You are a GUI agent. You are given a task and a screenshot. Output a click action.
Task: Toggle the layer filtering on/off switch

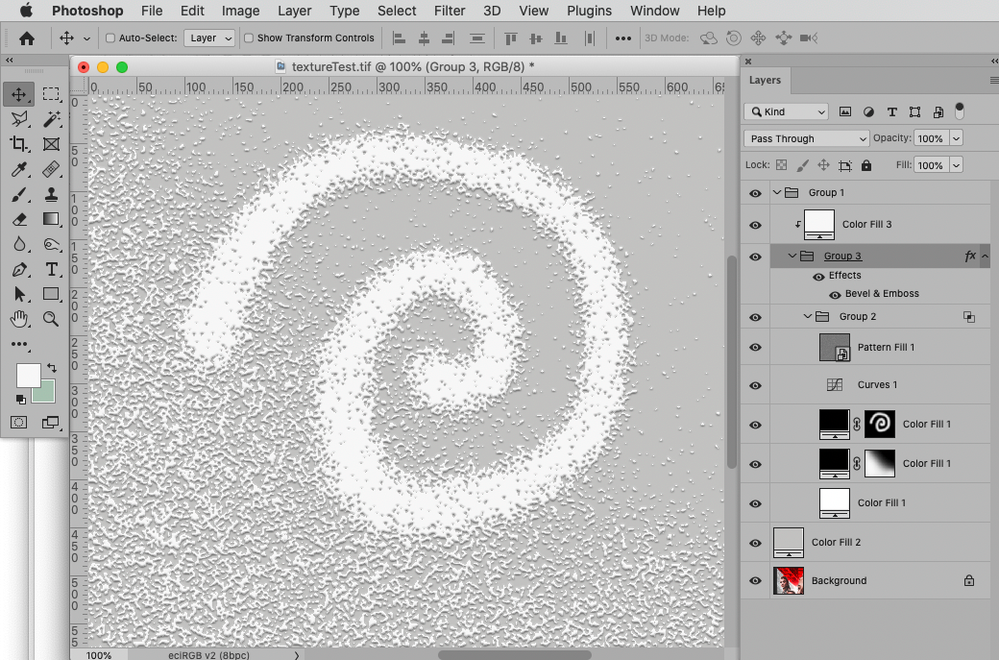click(x=959, y=111)
